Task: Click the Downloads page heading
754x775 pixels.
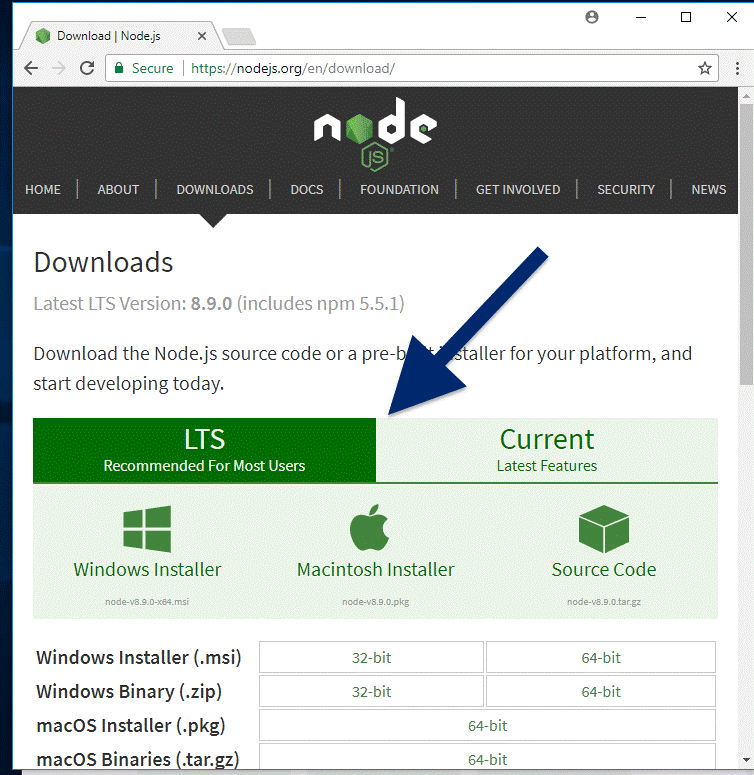Action: coord(103,262)
